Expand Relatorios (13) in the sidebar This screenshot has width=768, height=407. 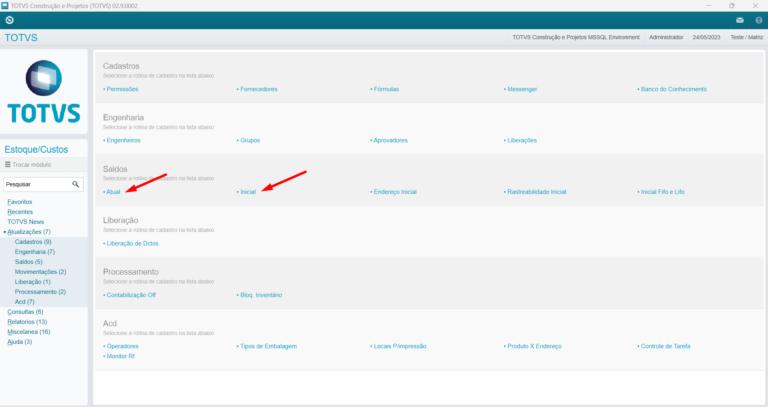point(27,322)
